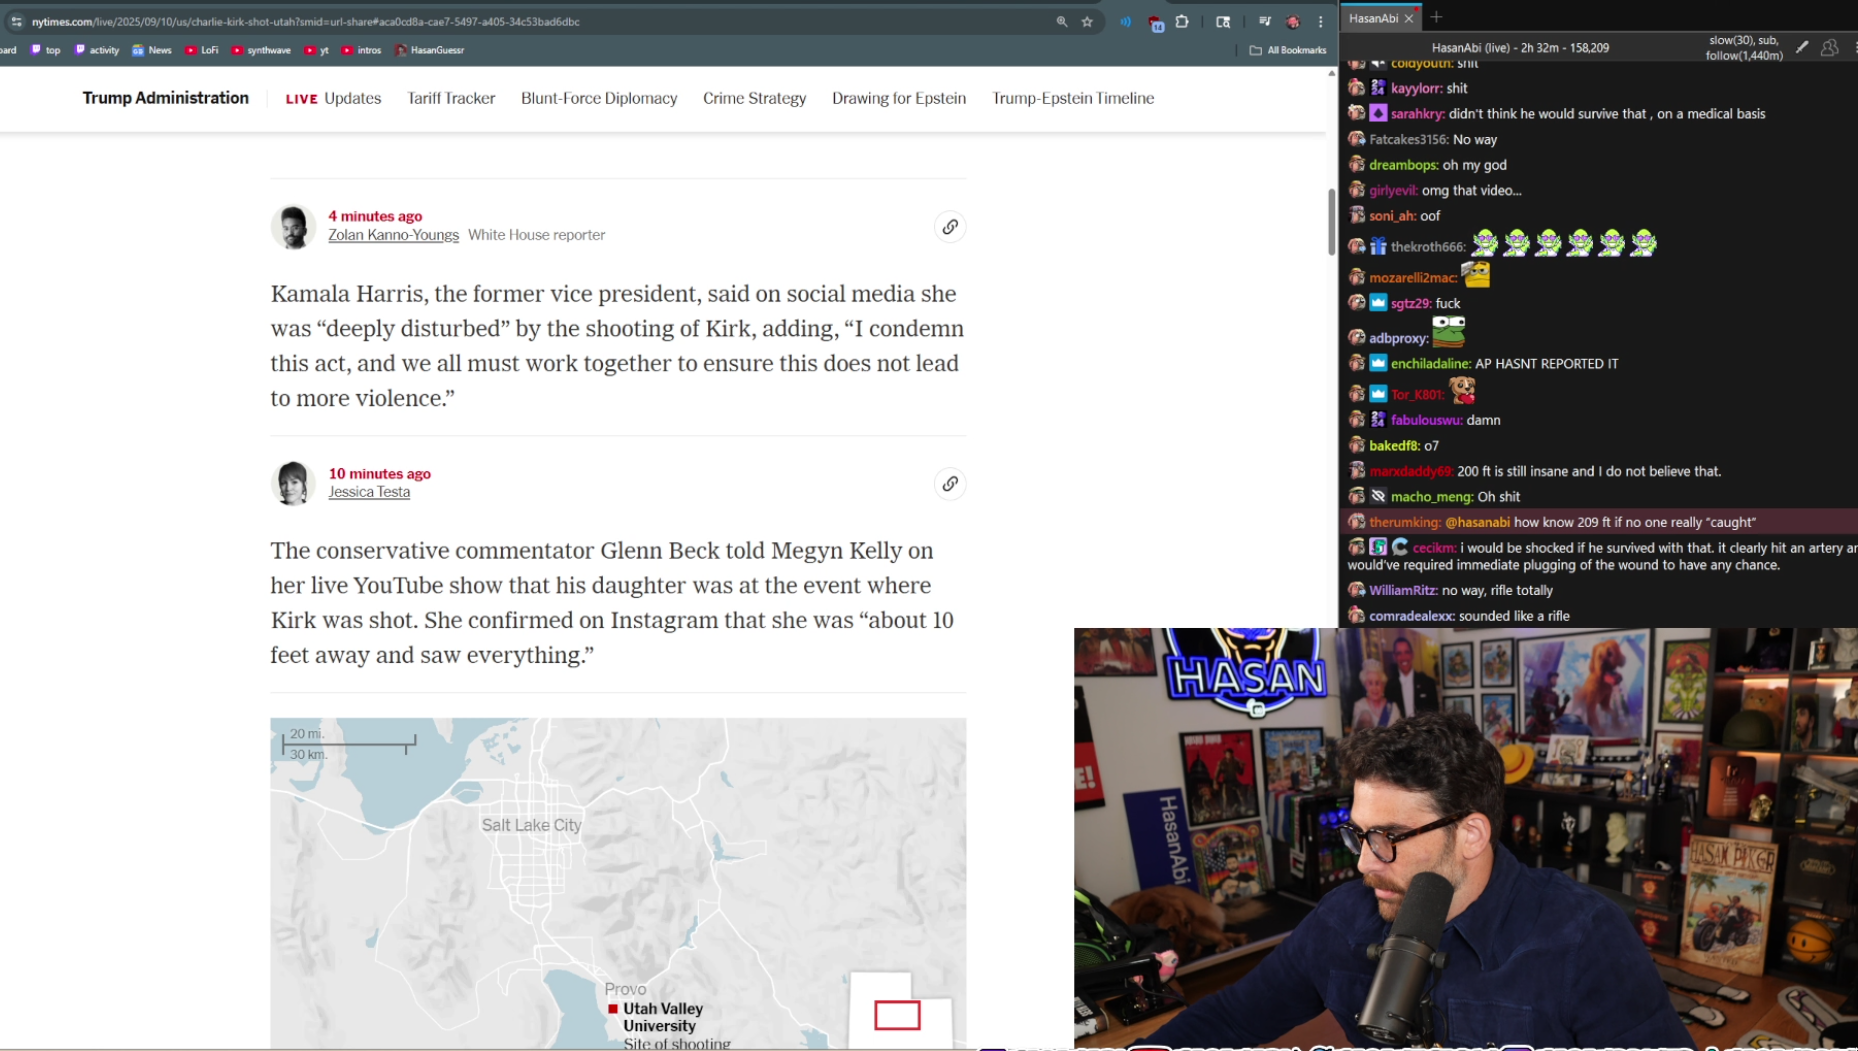Click Tor_K801's dog emote in chat
The width and height of the screenshot is (1858, 1051).
[1463, 390]
